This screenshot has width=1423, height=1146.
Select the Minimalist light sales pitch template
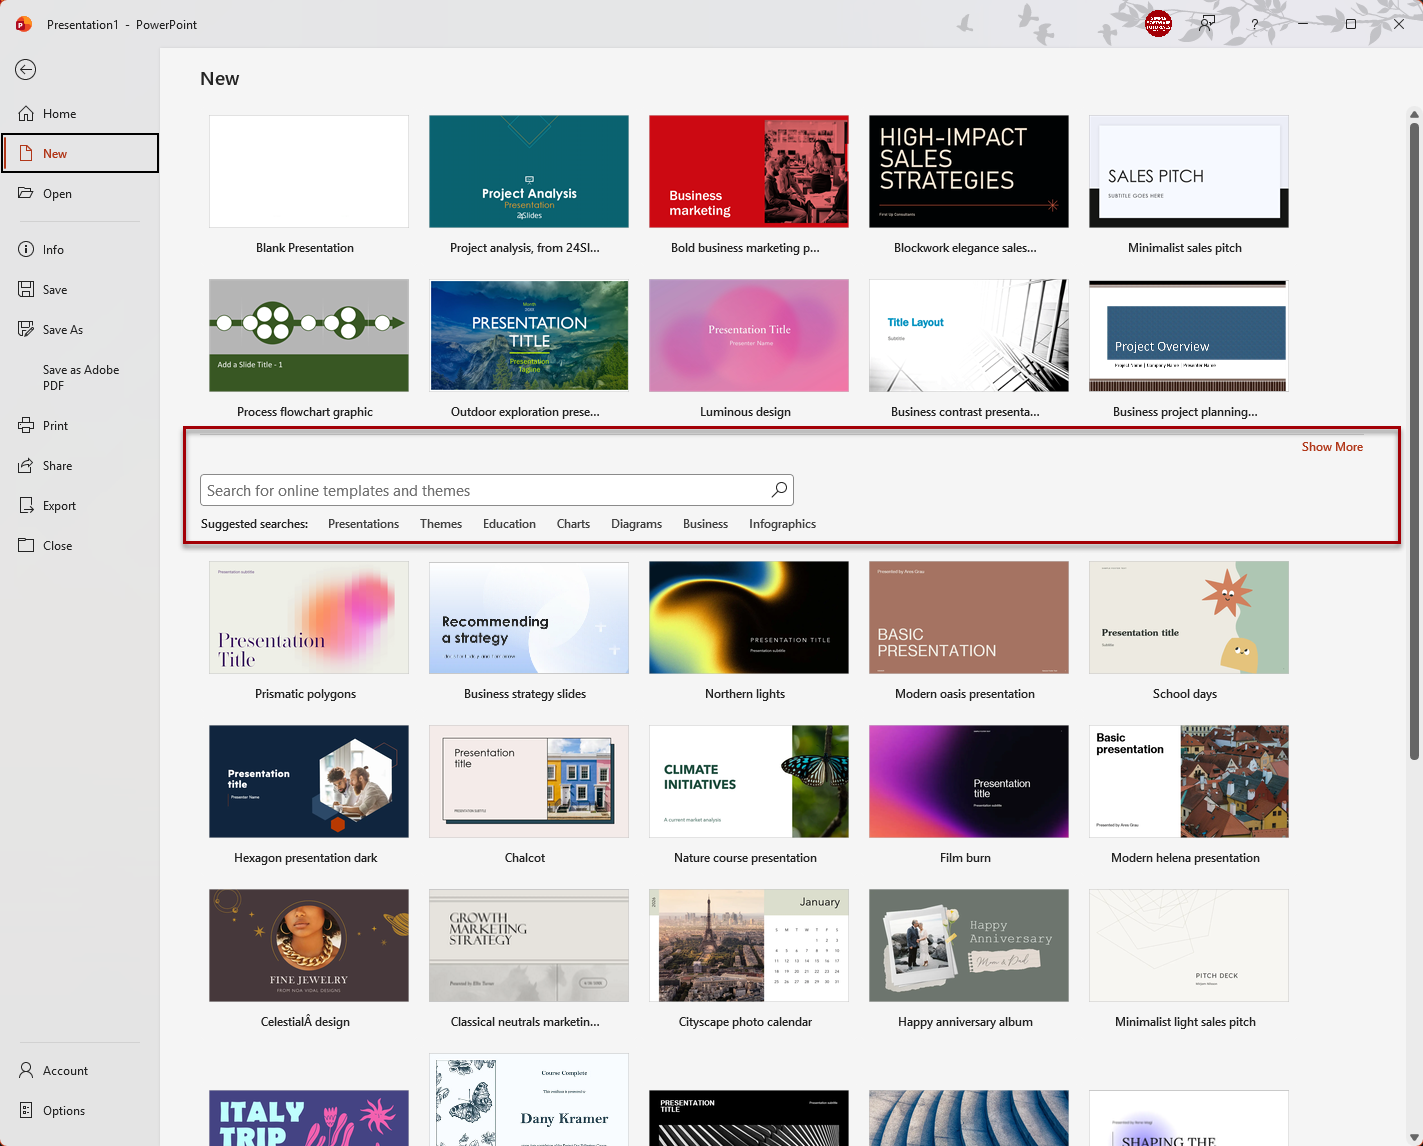[x=1189, y=945]
